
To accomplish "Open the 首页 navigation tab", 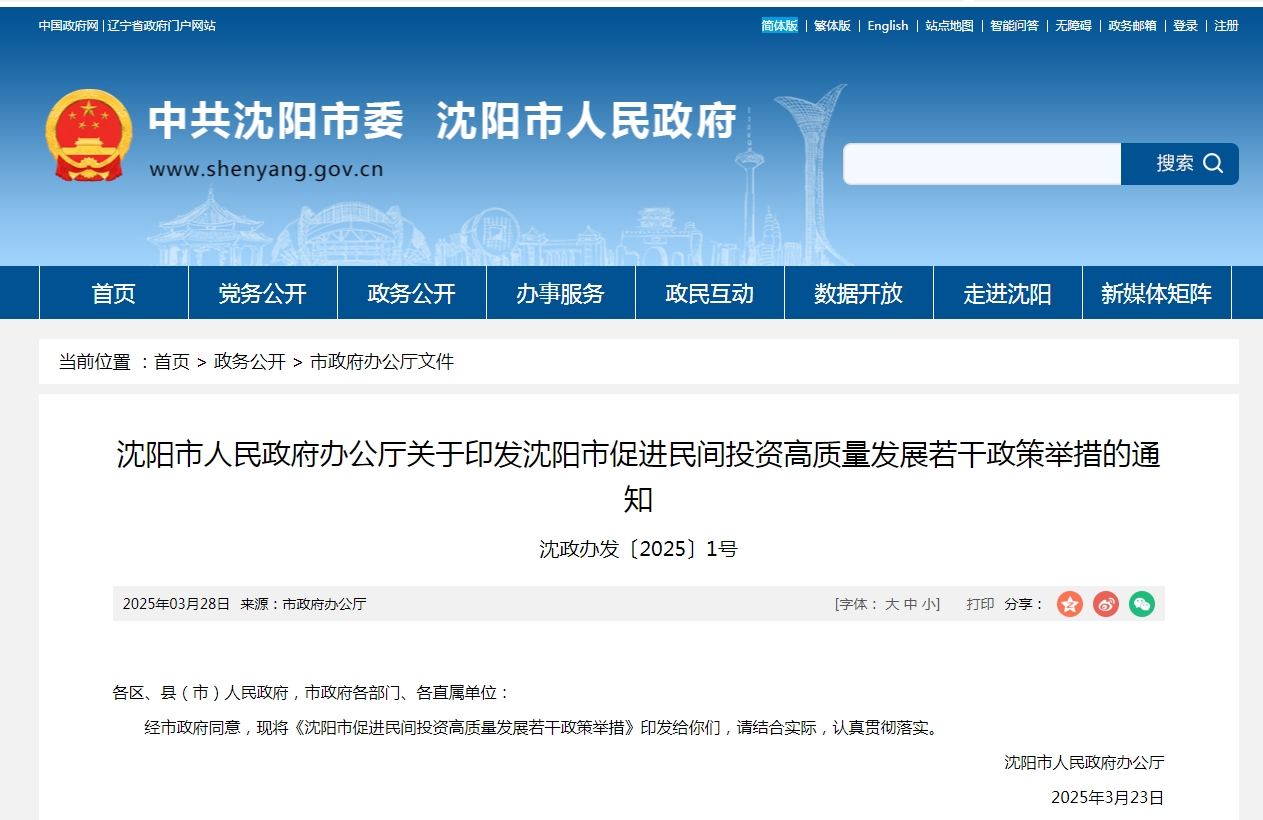I will (113, 293).
